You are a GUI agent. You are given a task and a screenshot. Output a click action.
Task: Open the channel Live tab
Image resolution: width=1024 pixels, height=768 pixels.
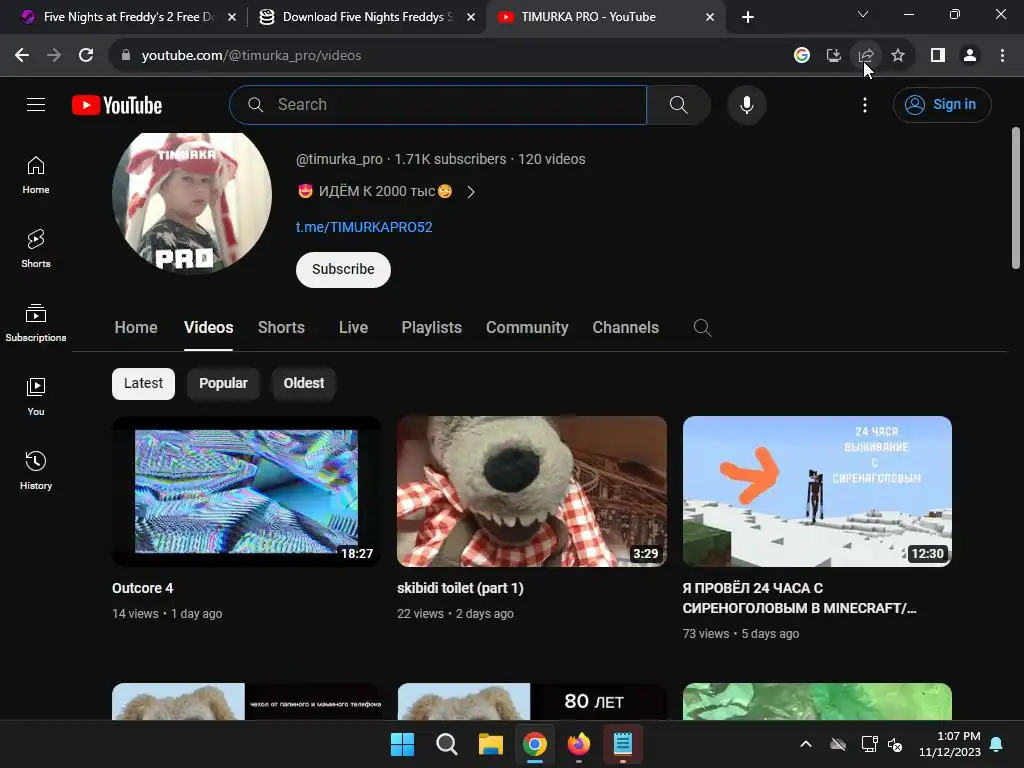(x=353, y=328)
